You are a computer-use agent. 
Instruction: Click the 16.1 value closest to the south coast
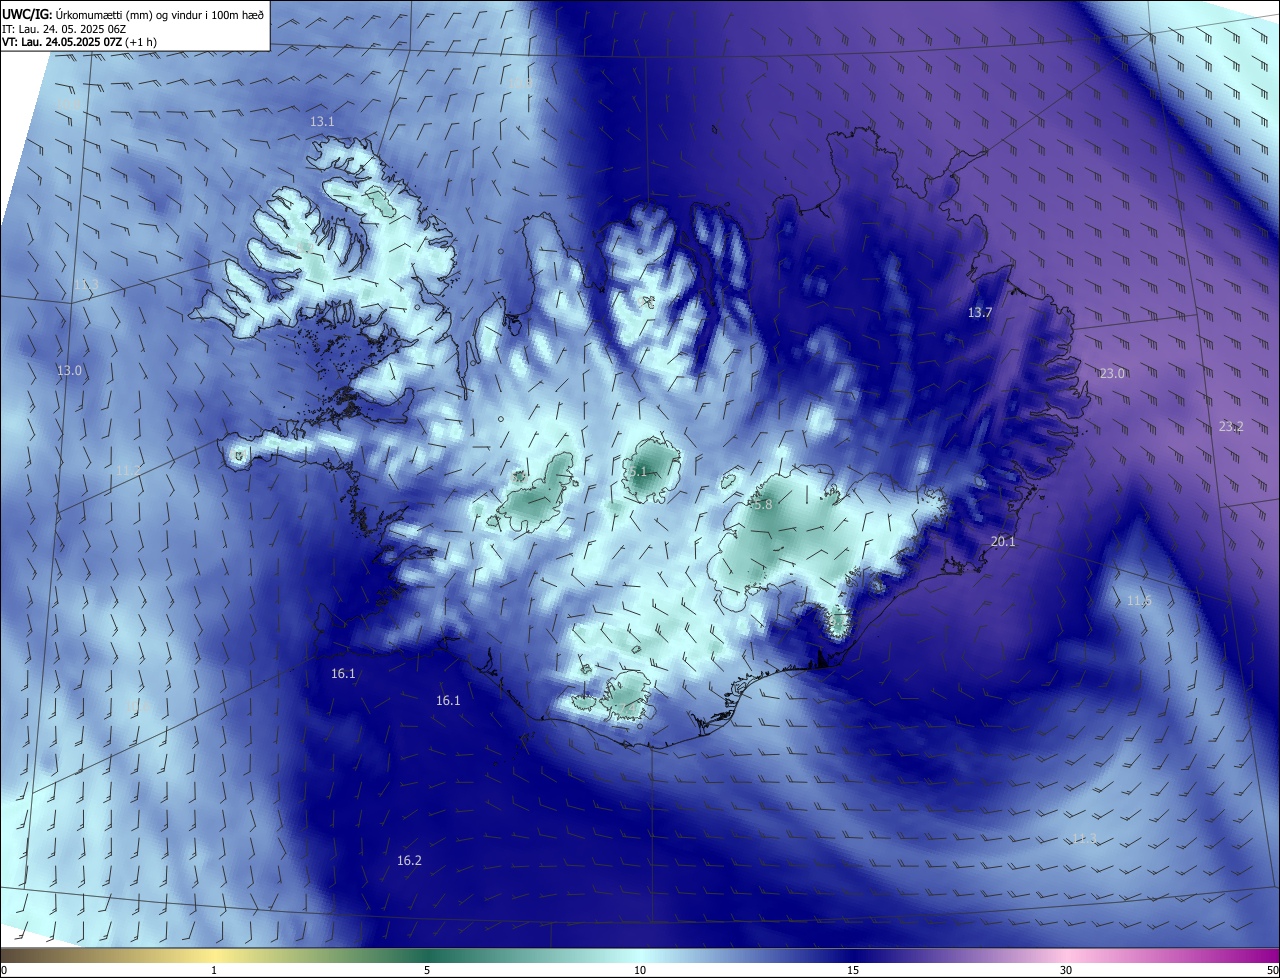tap(448, 700)
